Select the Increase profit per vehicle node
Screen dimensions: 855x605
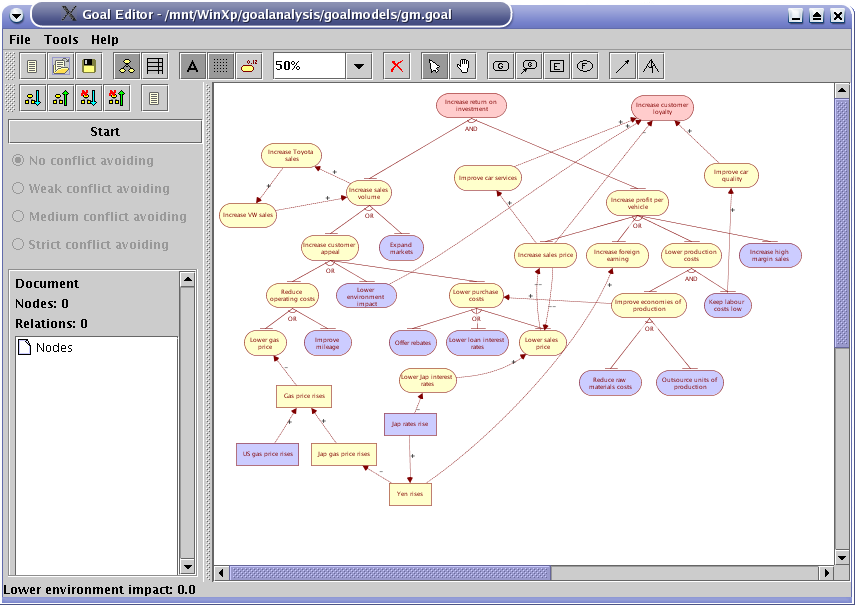637,203
